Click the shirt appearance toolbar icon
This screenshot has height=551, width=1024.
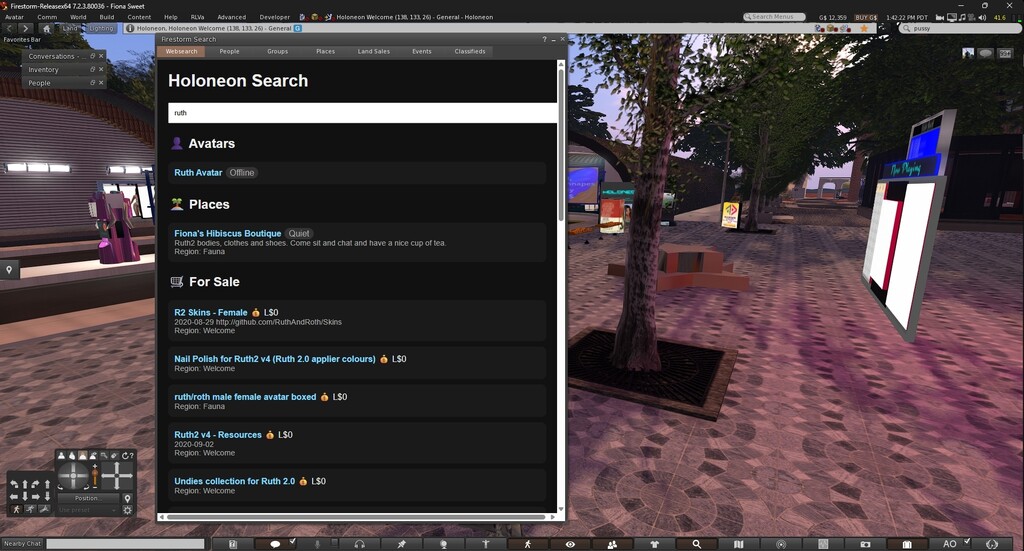point(654,544)
